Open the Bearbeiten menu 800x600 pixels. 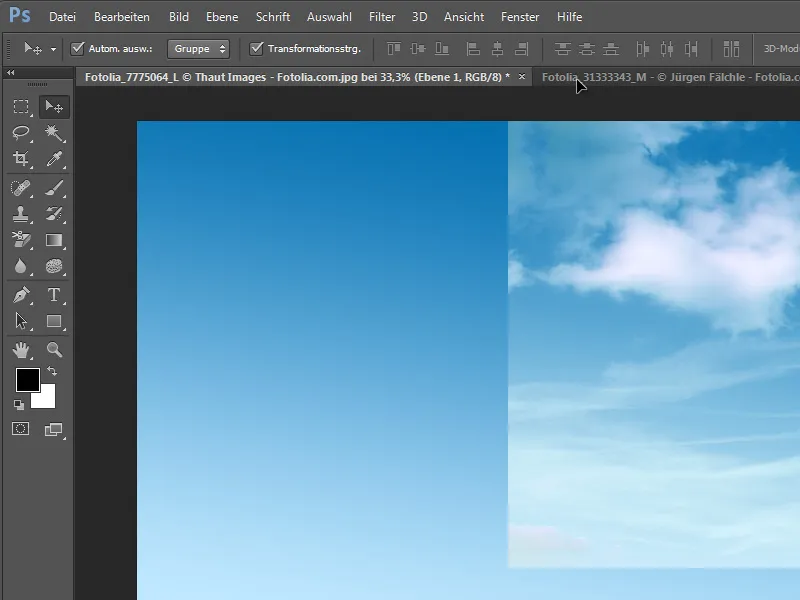click(x=122, y=17)
